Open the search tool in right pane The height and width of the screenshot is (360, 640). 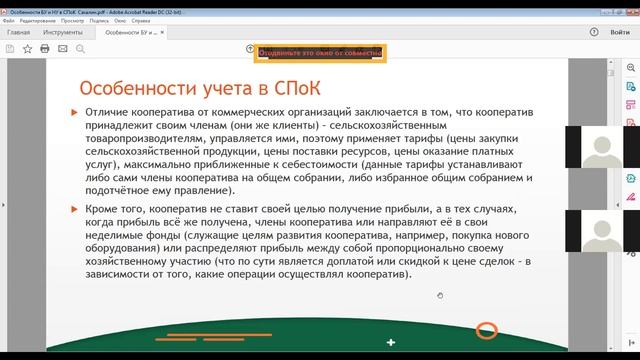[x=631, y=68]
